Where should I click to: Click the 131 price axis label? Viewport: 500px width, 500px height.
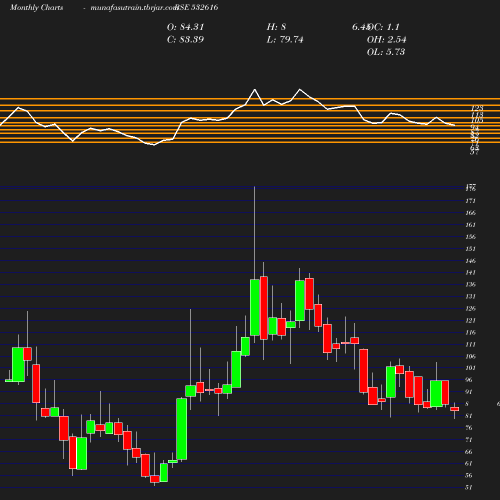pyautogui.click(x=470, y=296)
